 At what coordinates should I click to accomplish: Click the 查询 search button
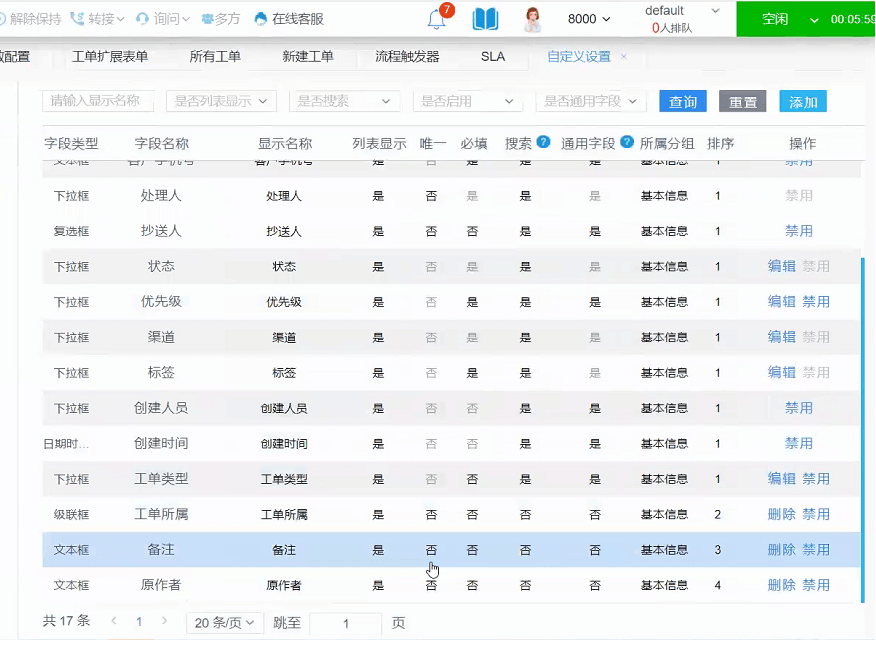683,102
